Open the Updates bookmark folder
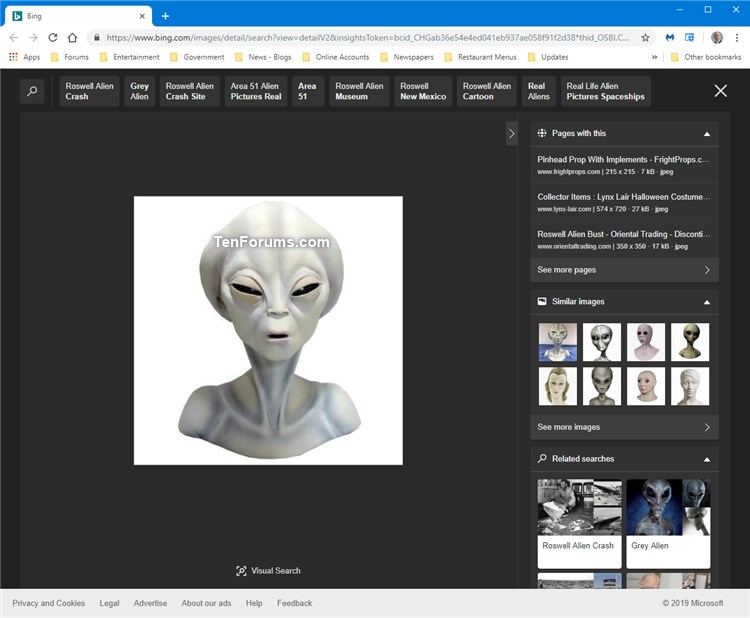 tap(548, 57)
